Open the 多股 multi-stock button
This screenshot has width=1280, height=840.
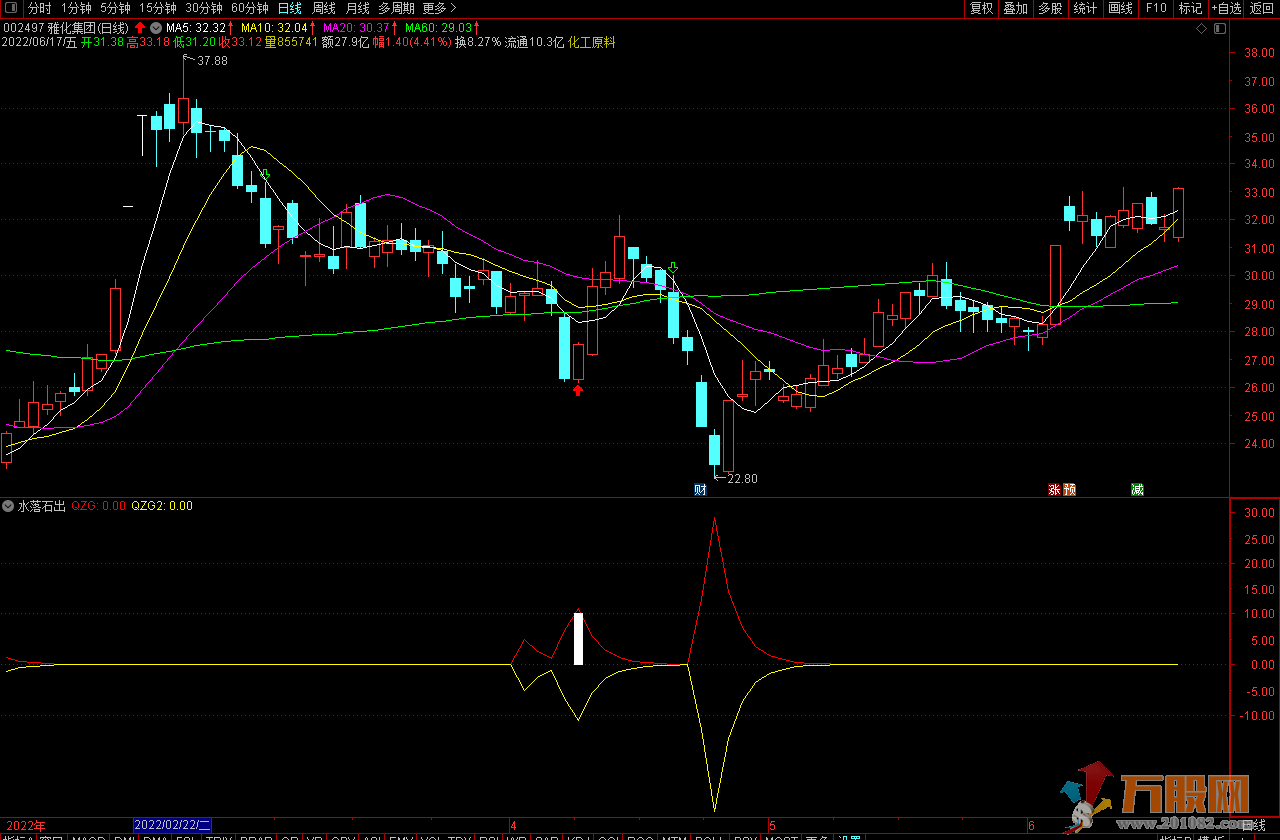click(1050, 8)
